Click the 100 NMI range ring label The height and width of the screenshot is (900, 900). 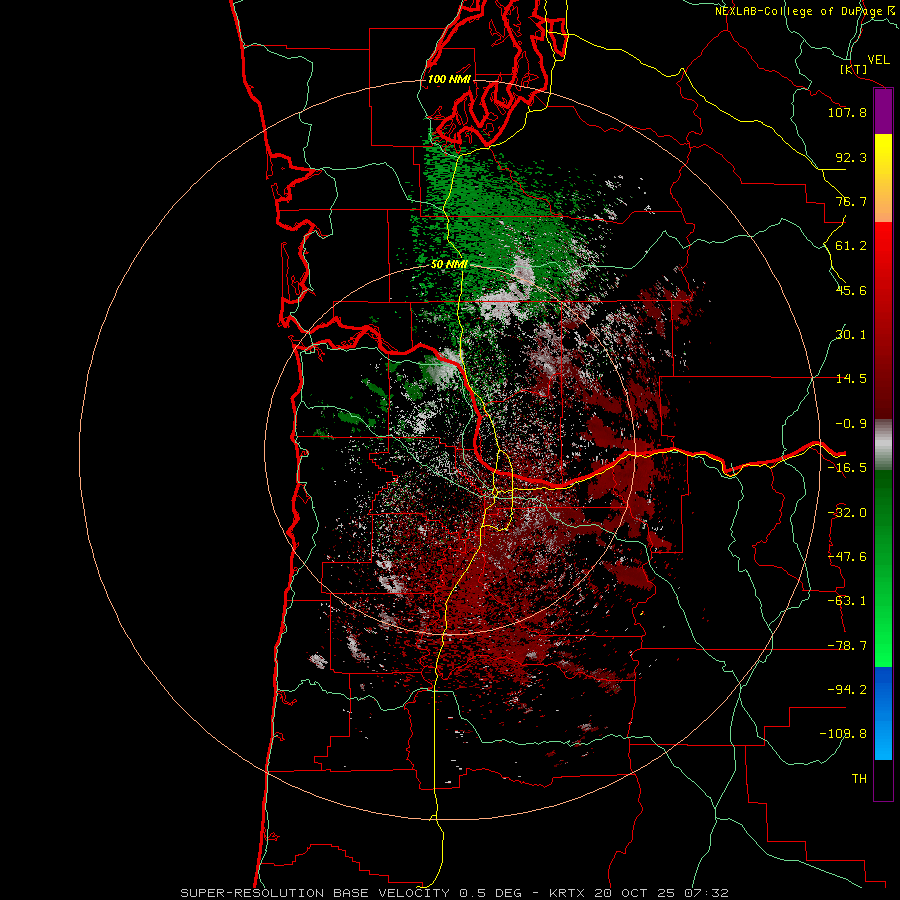coord(449,79)
